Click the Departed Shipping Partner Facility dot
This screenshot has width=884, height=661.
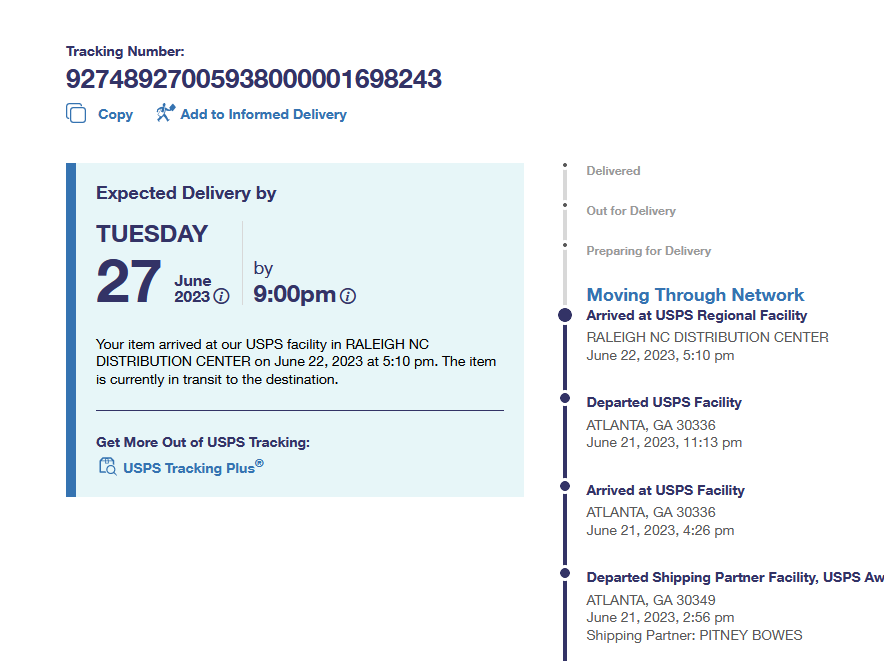pyautogui.click(x=565, y=574)
